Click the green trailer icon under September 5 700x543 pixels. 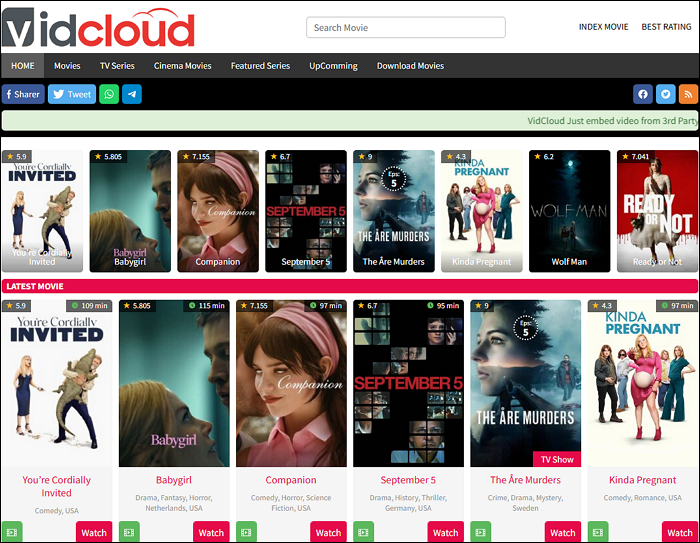(363, 532)
